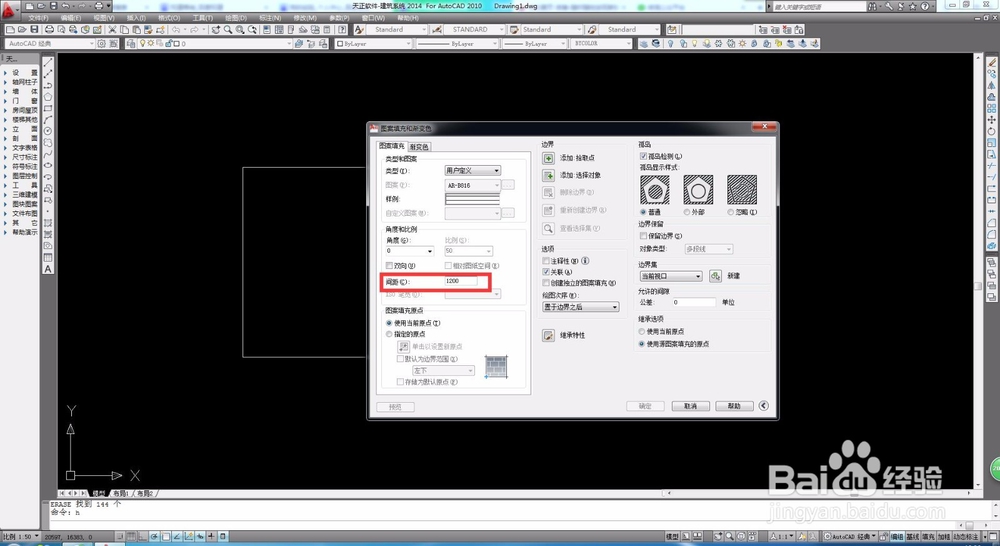This screenshot has width=1000, height=546.
Task: Enable the 保留边界 checkbox
Action: coord(643,236)
